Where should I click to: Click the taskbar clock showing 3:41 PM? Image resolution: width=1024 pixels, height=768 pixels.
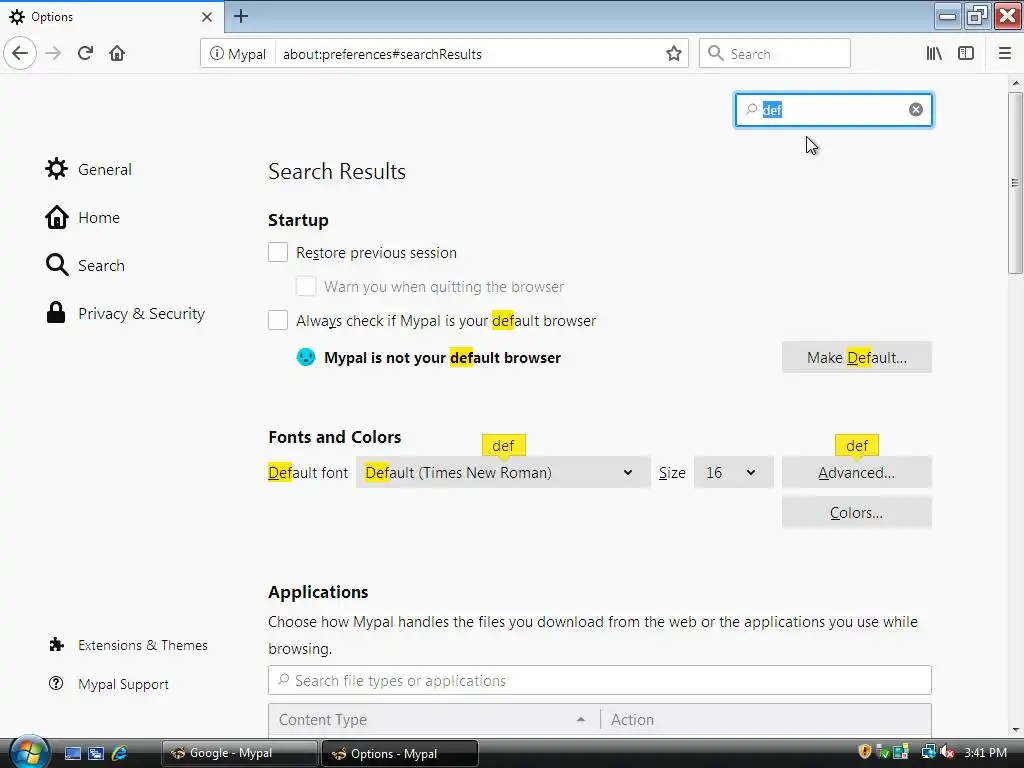tap(985, 752)
